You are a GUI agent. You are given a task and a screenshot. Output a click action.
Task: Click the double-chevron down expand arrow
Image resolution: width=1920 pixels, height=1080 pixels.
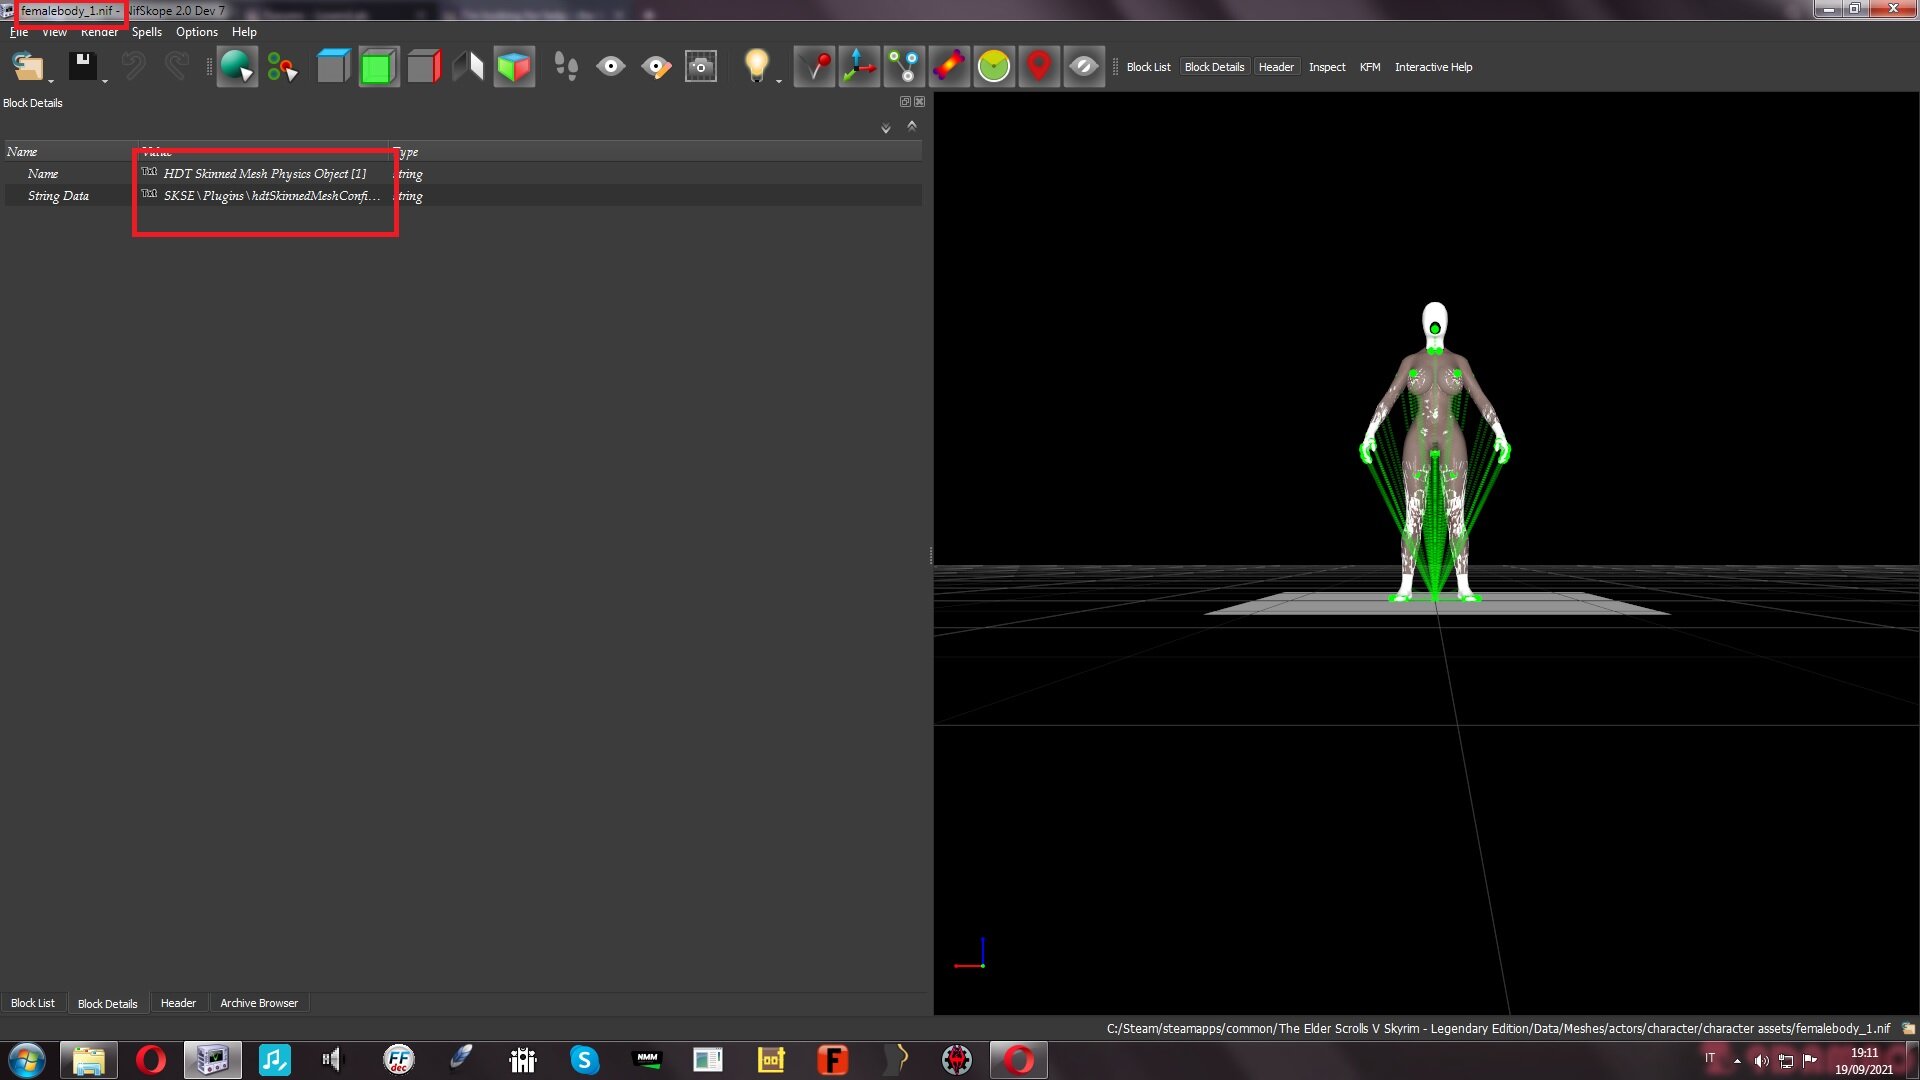(x=886, y=128)
